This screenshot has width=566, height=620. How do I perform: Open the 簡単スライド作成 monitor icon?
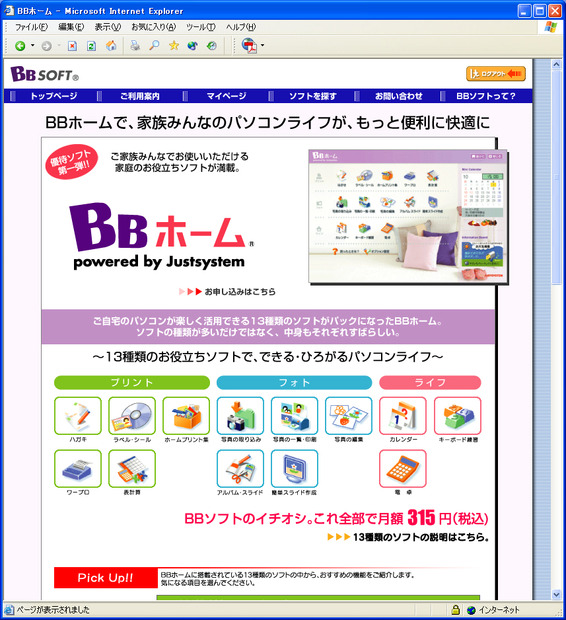[x=295, y=469]
